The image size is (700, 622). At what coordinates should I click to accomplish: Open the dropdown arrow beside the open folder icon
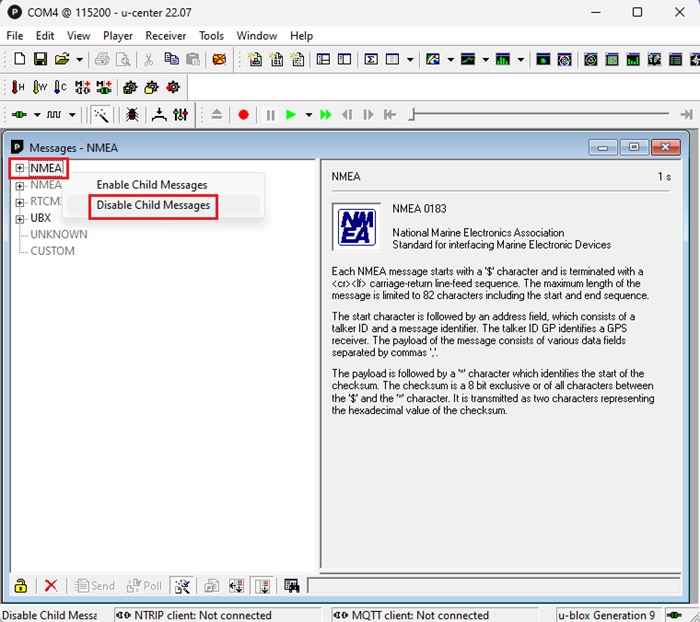[x=78, y=60]
